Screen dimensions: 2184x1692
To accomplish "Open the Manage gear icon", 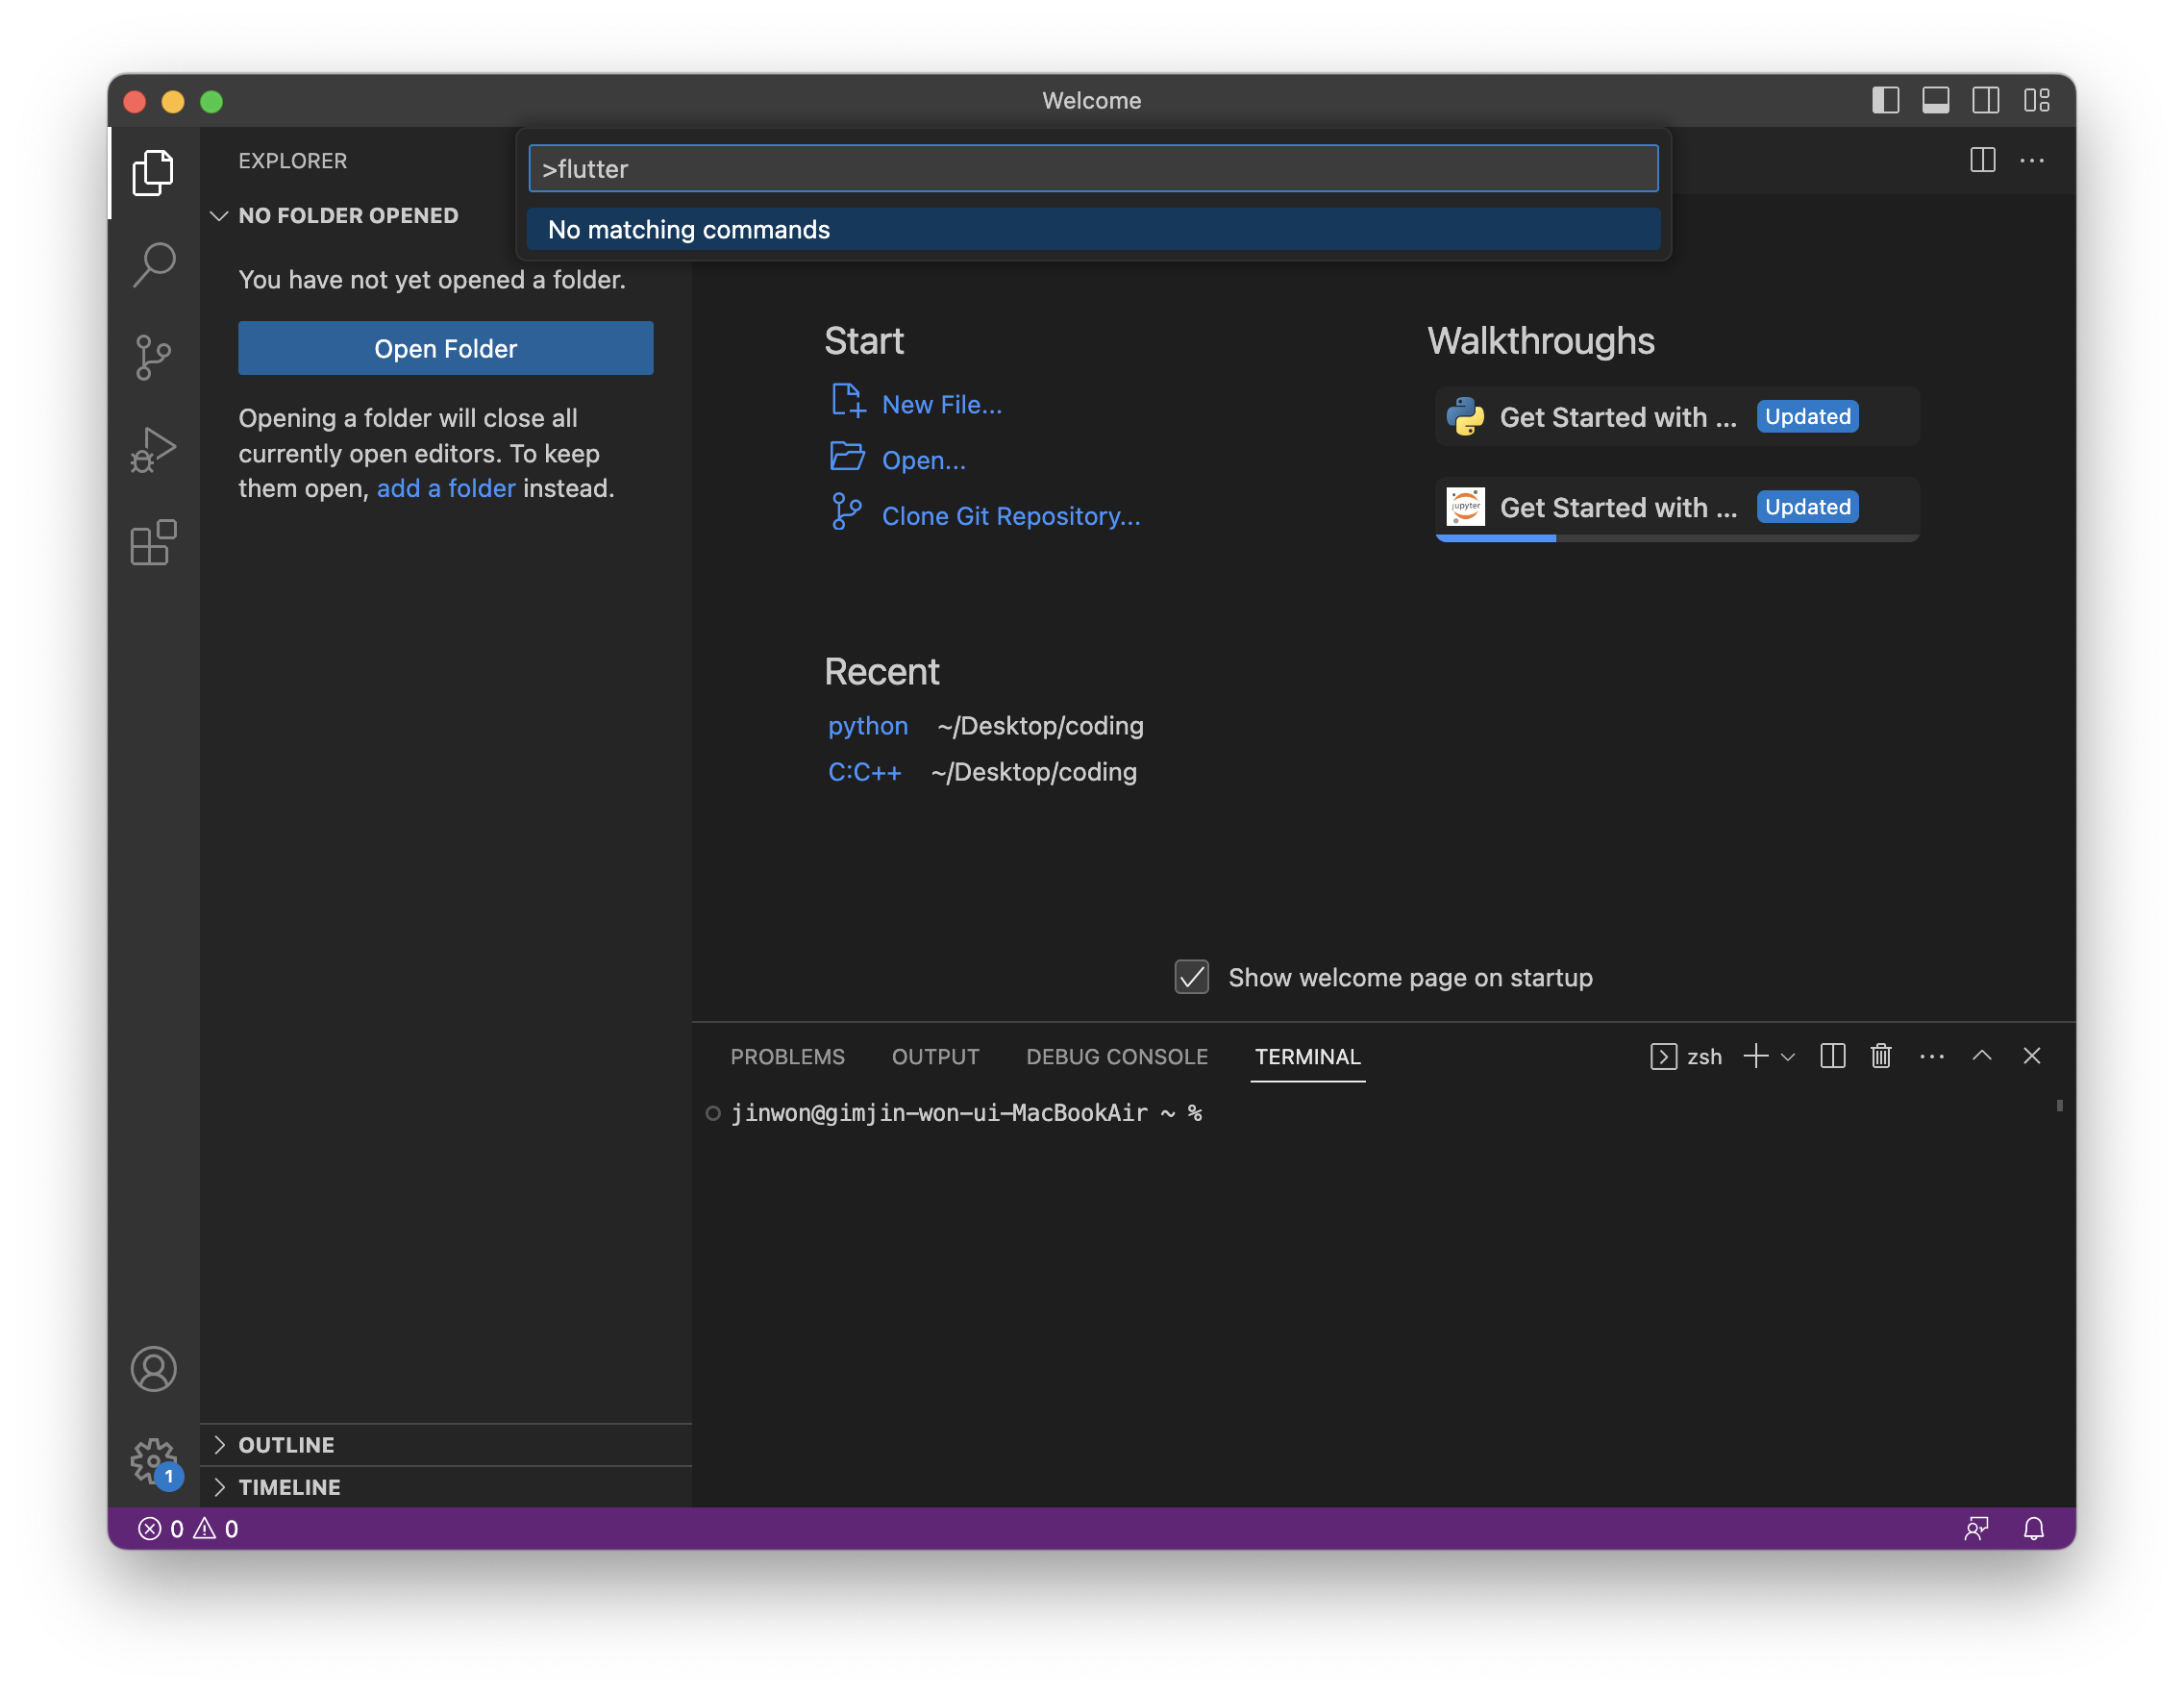I will (x=153, y=1461).
